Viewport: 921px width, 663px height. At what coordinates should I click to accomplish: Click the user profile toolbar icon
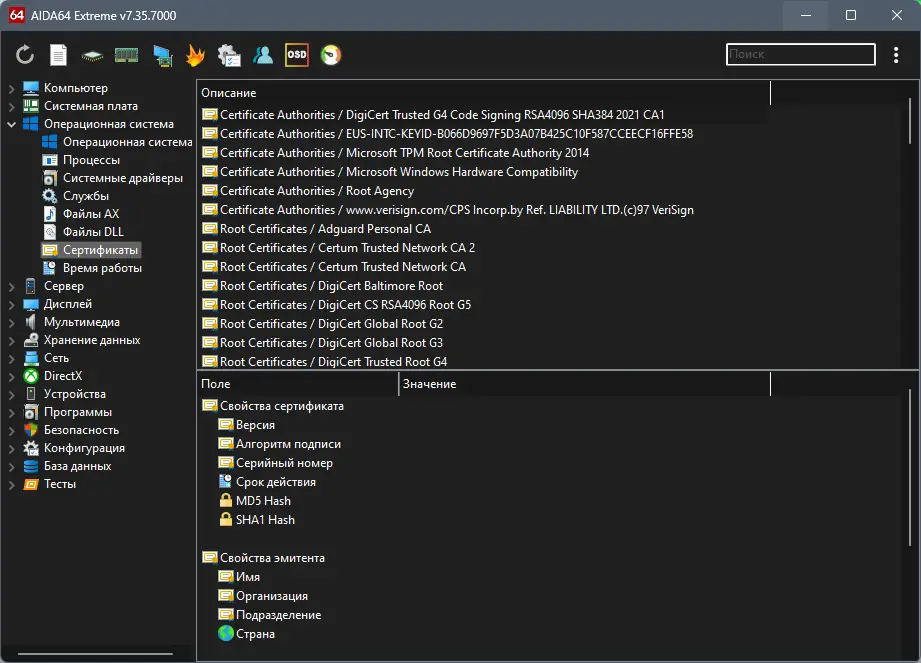pos(263,55)
